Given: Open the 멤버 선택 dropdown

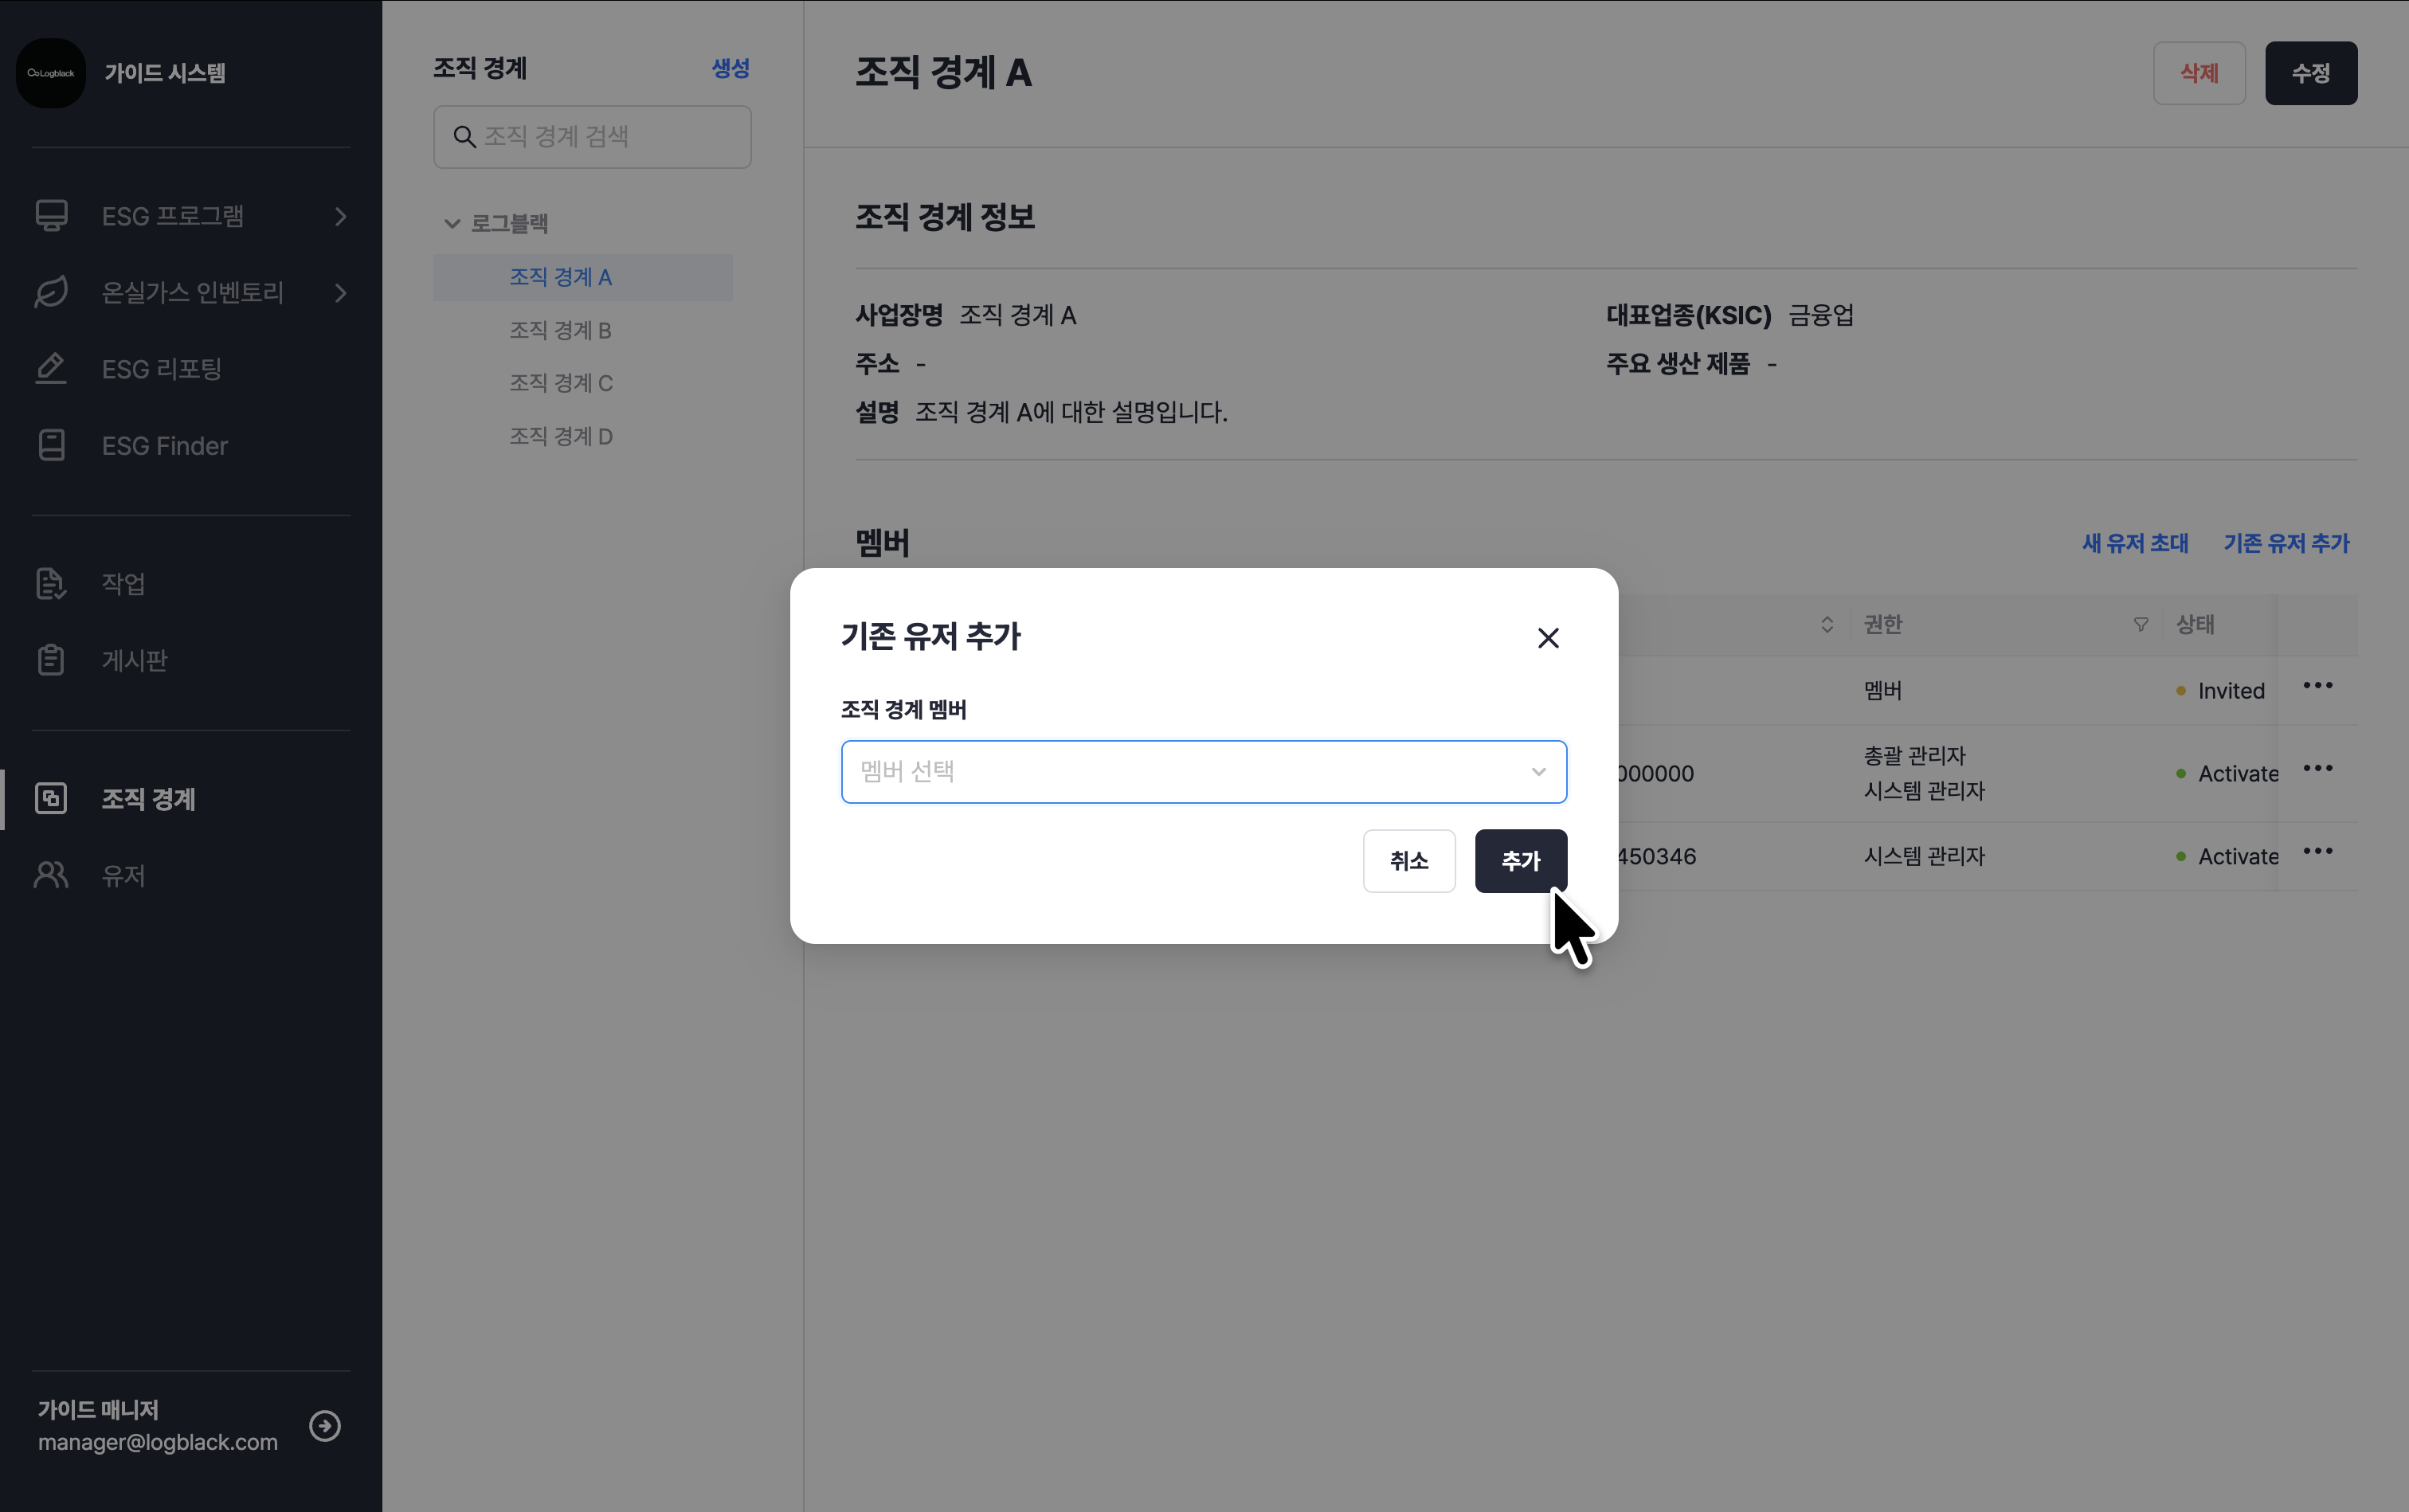Looking at the screenshot, I should click(1203, 771).
